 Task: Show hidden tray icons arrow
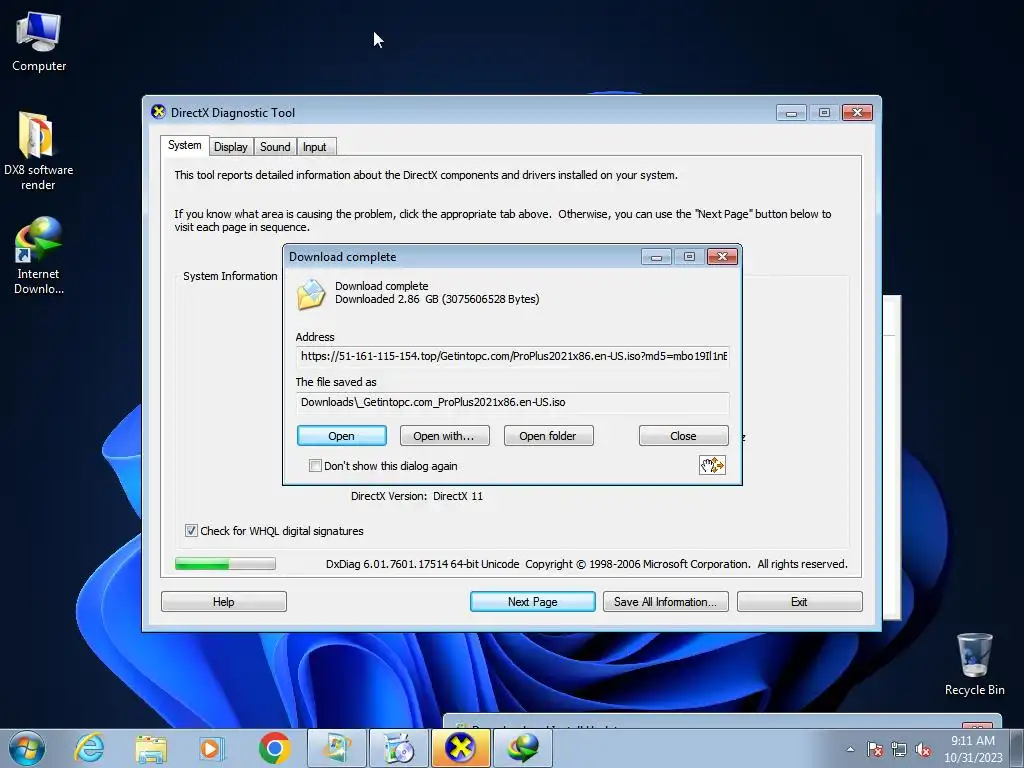tap(850, 749)
